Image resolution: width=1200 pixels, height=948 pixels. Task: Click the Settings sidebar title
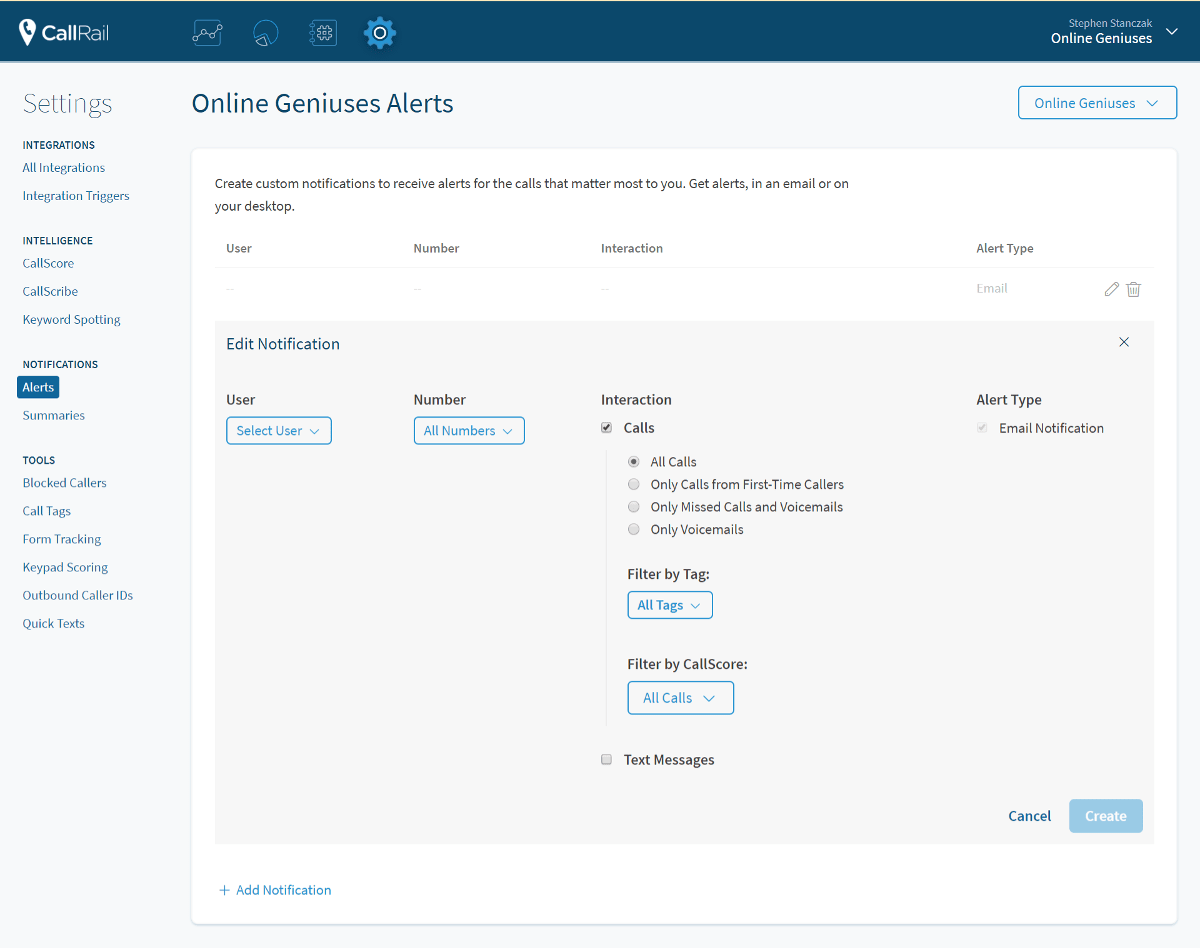[x=68, y=104]
